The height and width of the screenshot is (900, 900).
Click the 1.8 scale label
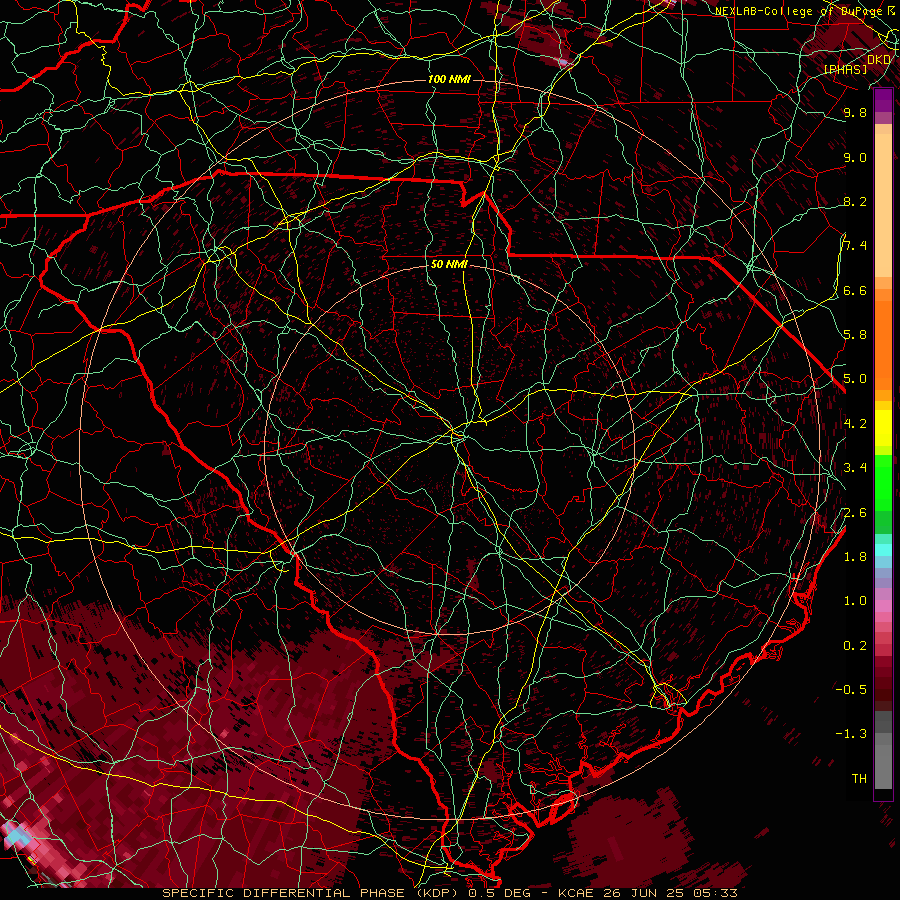855,557
